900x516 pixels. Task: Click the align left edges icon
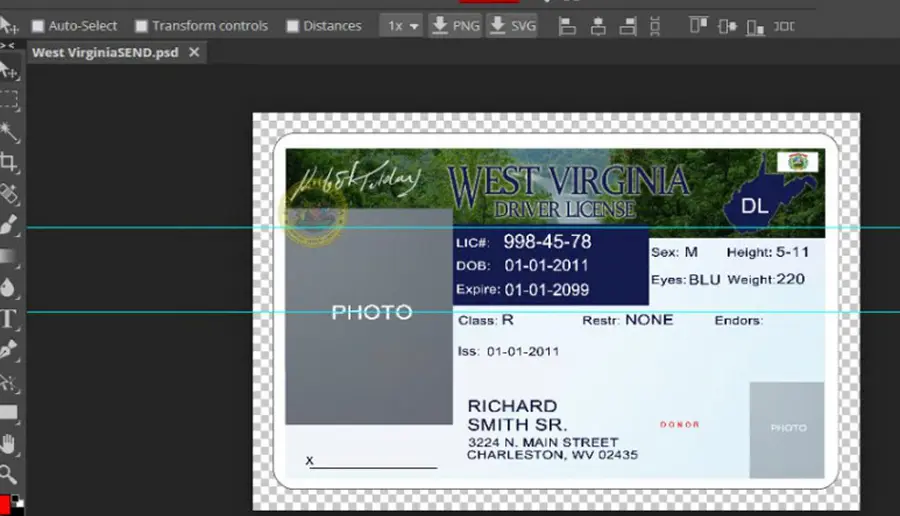click(x=567, y=26)
